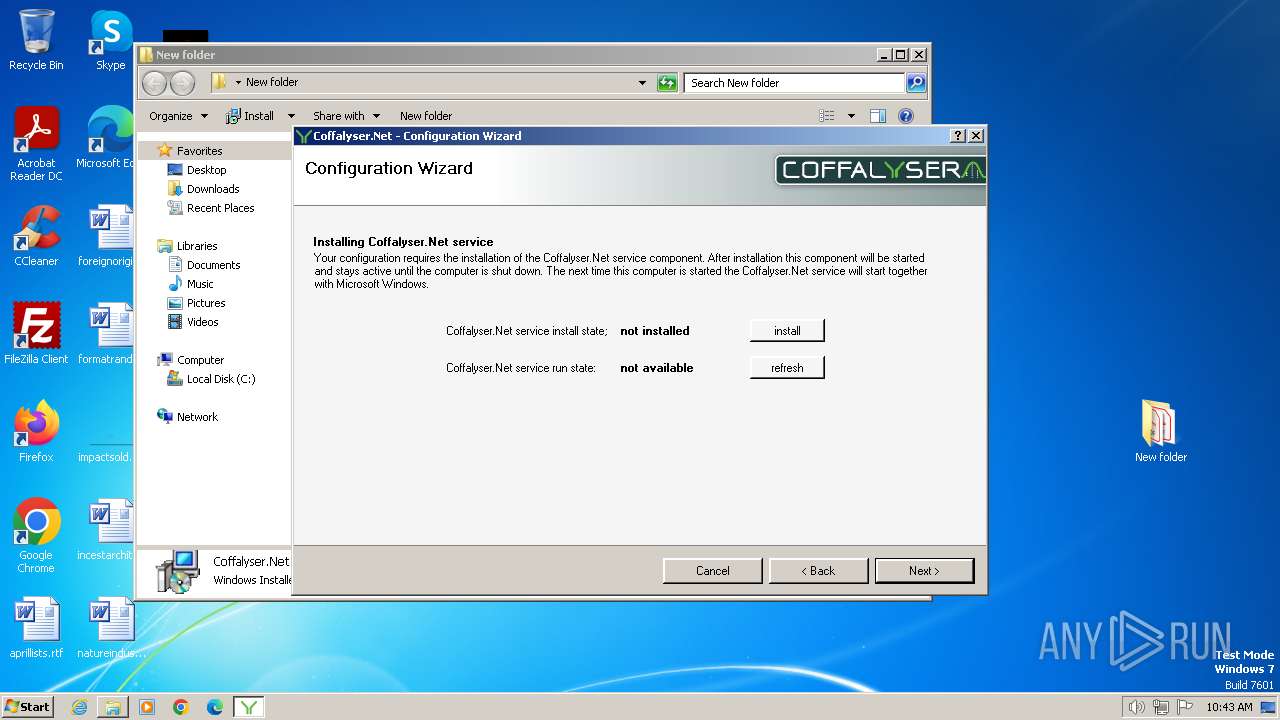
Task: Click the Explorer back navigation arrow
Action: [155, 83]
